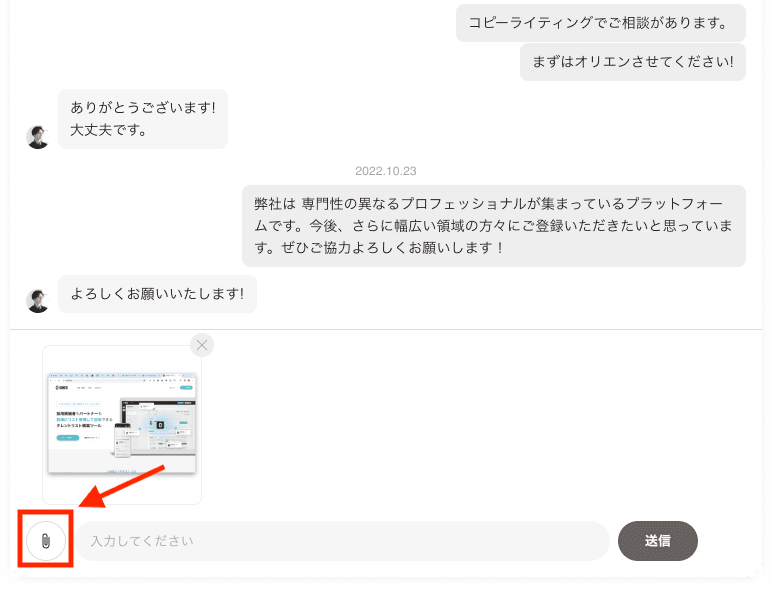Click the よろしくお願いいたします reply bubble
Screen dimensions: 772x589
tap(157, 294)
